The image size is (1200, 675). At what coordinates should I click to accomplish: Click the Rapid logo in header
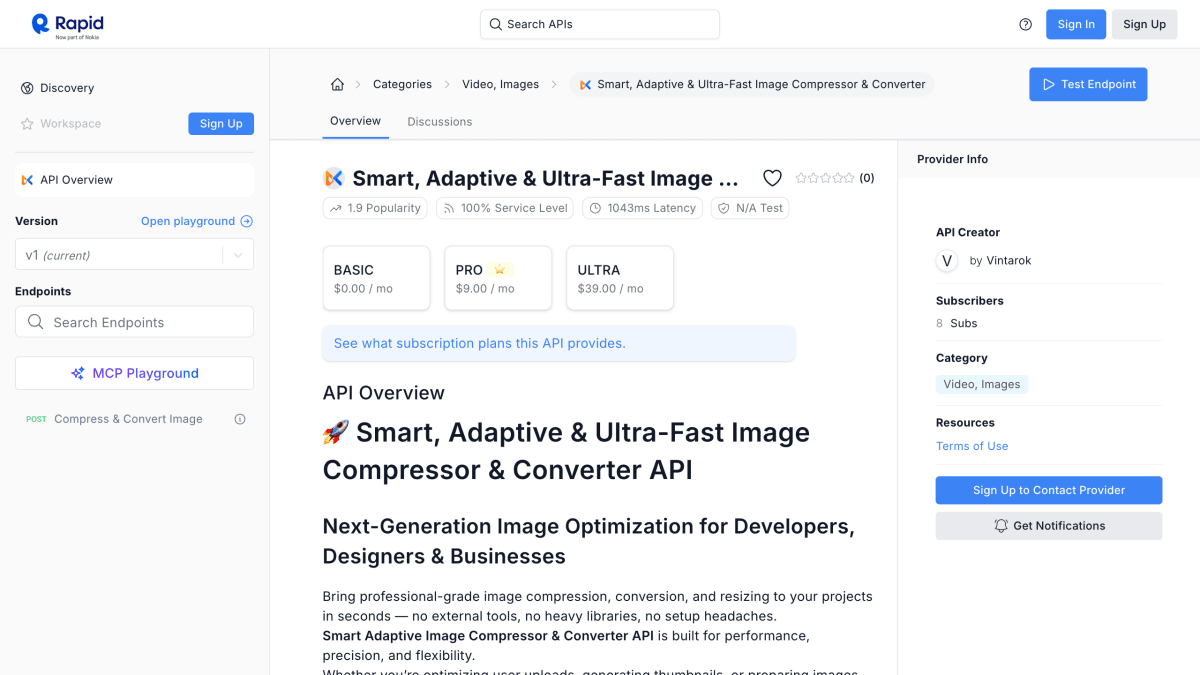[67, 25]
